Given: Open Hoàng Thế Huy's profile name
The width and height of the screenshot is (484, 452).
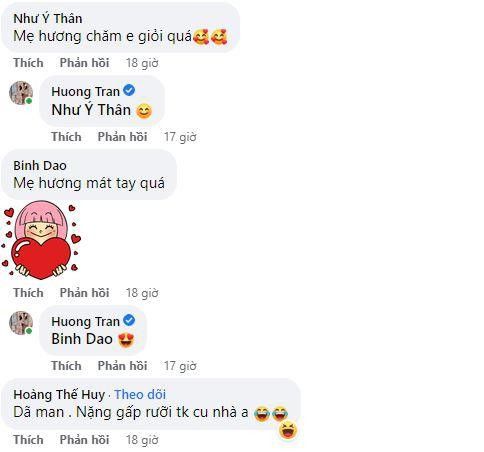Looking at the screenshot, I should tap(59, 394).
